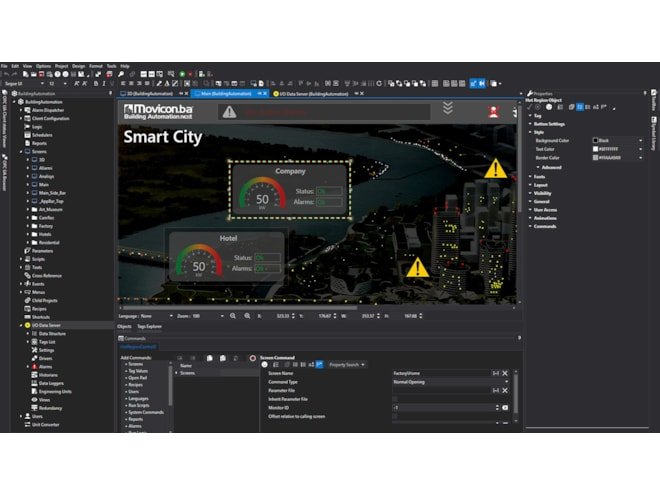
Task: Open the Toolbox side panel
Action: 652,105
